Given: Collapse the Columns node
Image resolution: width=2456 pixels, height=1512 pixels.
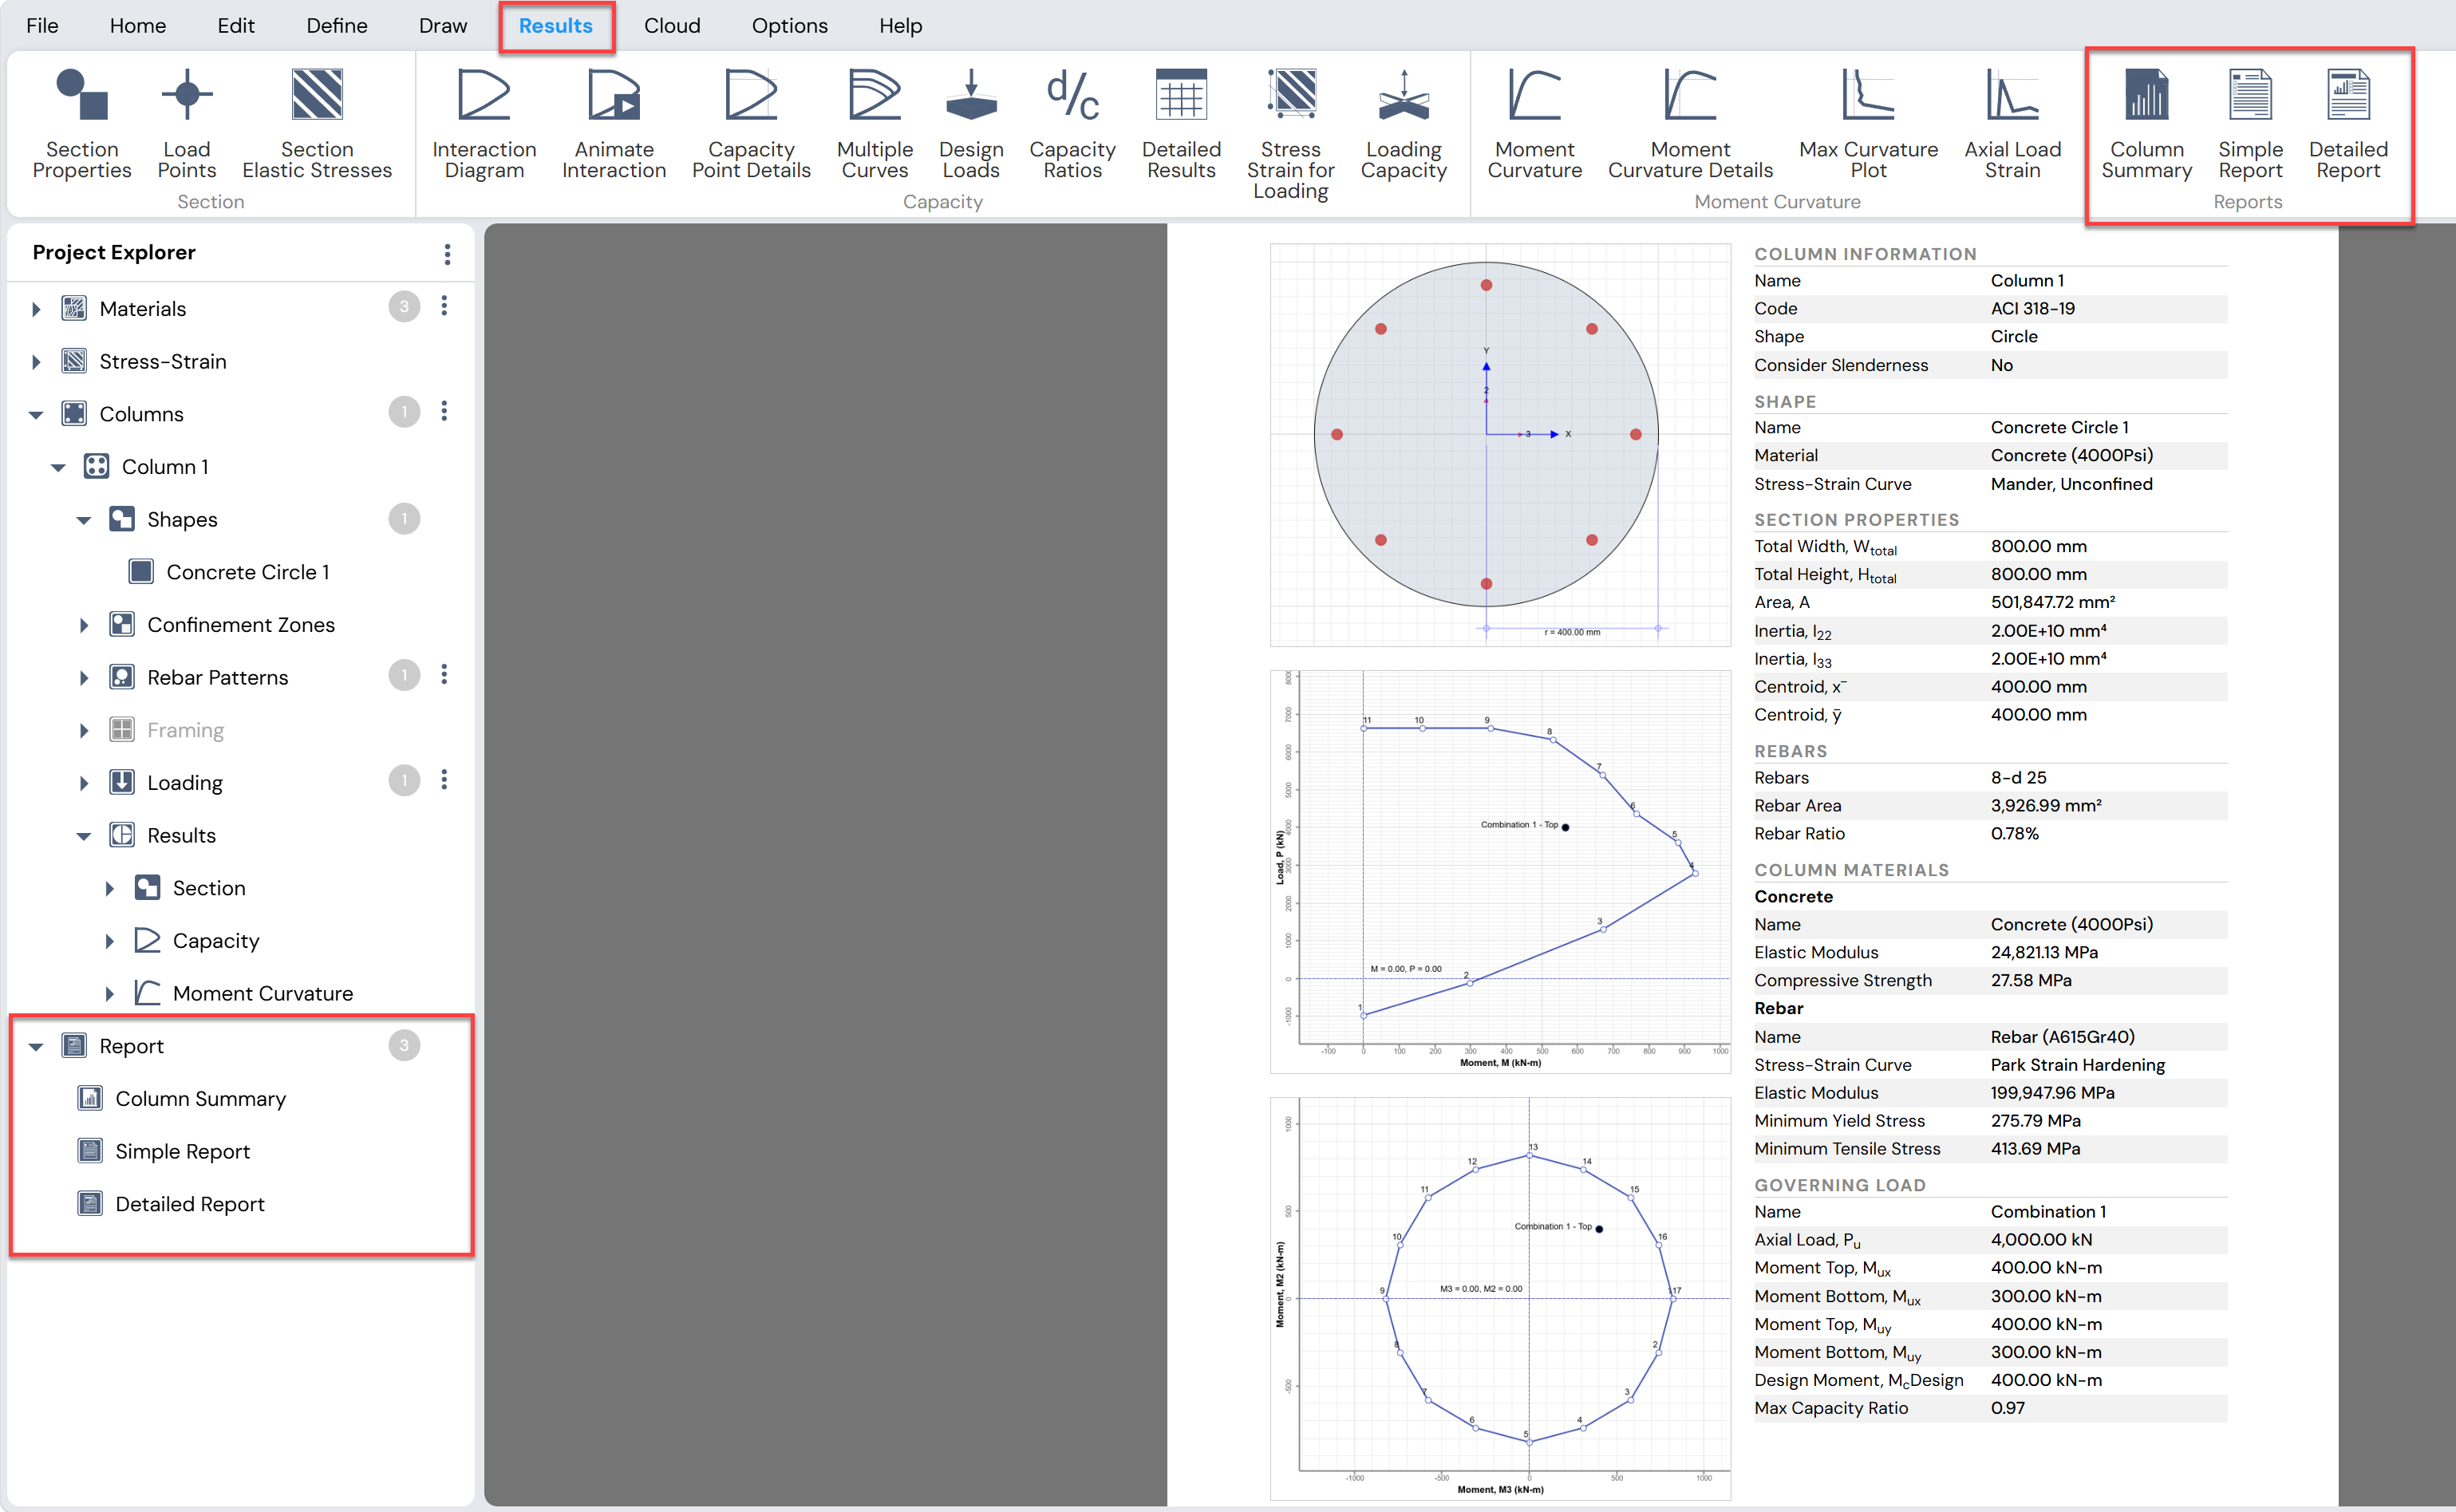Looking at the screenshot, I should pyautogui.click(x=36, y=414).
